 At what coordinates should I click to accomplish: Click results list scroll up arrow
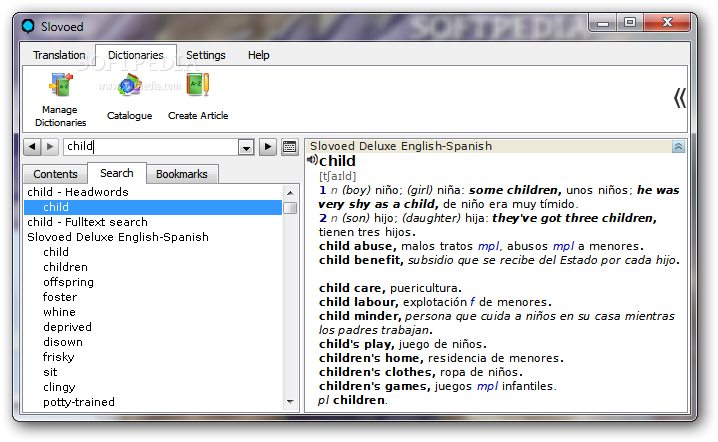pos(290,193)
